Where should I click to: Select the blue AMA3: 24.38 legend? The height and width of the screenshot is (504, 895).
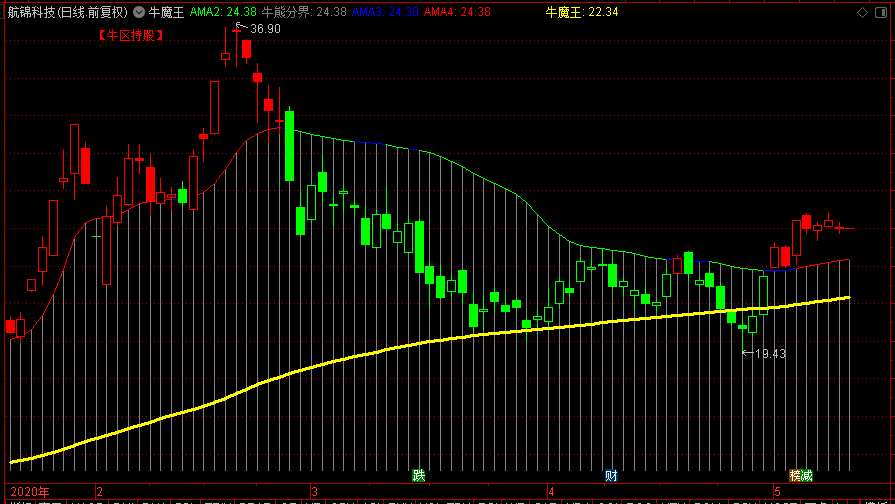(x=385, y=12)
